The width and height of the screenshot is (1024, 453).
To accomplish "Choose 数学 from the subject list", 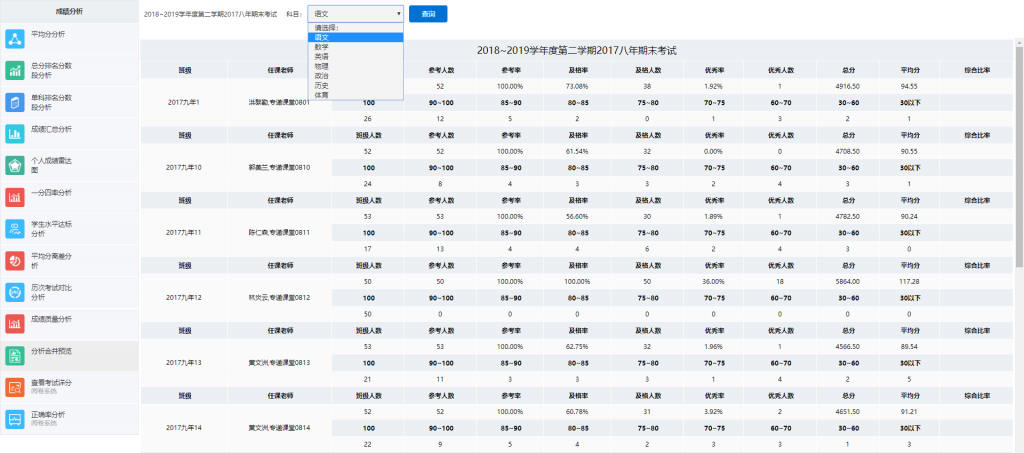I will (321, 46).
